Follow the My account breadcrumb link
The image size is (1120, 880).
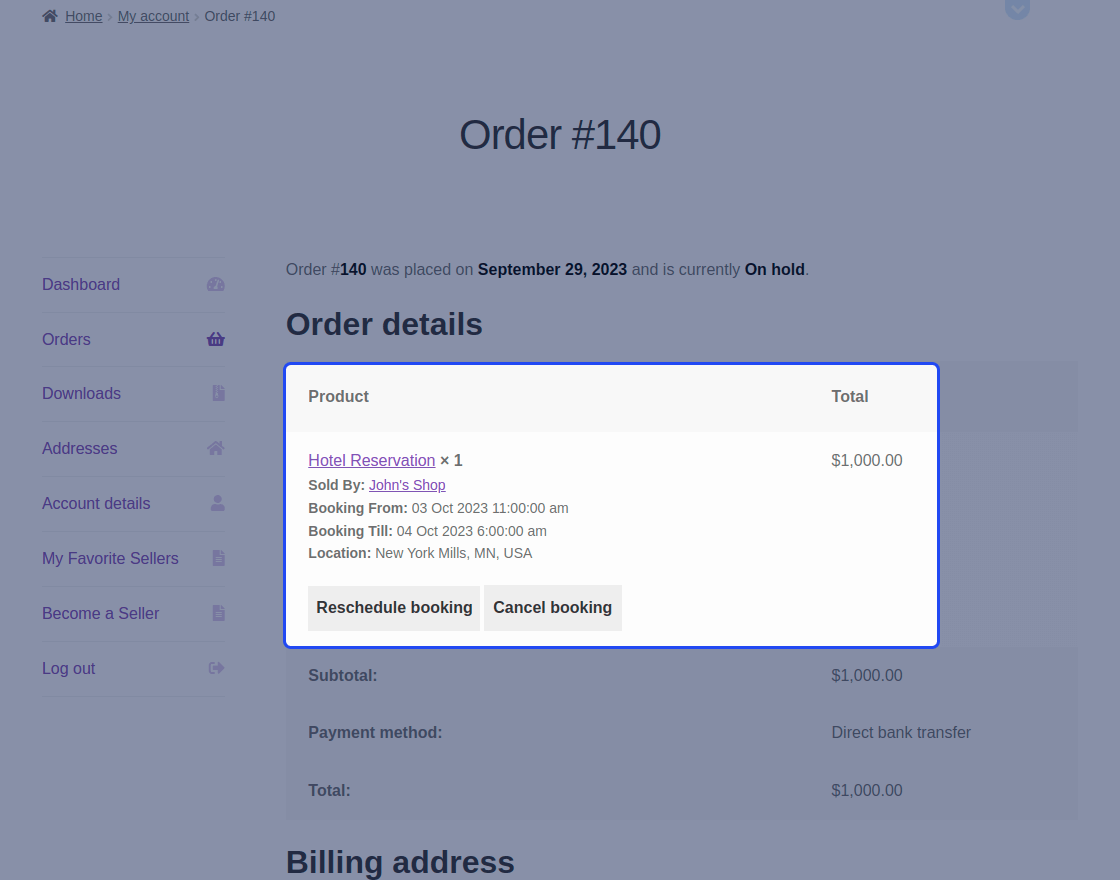coord(153,16)
